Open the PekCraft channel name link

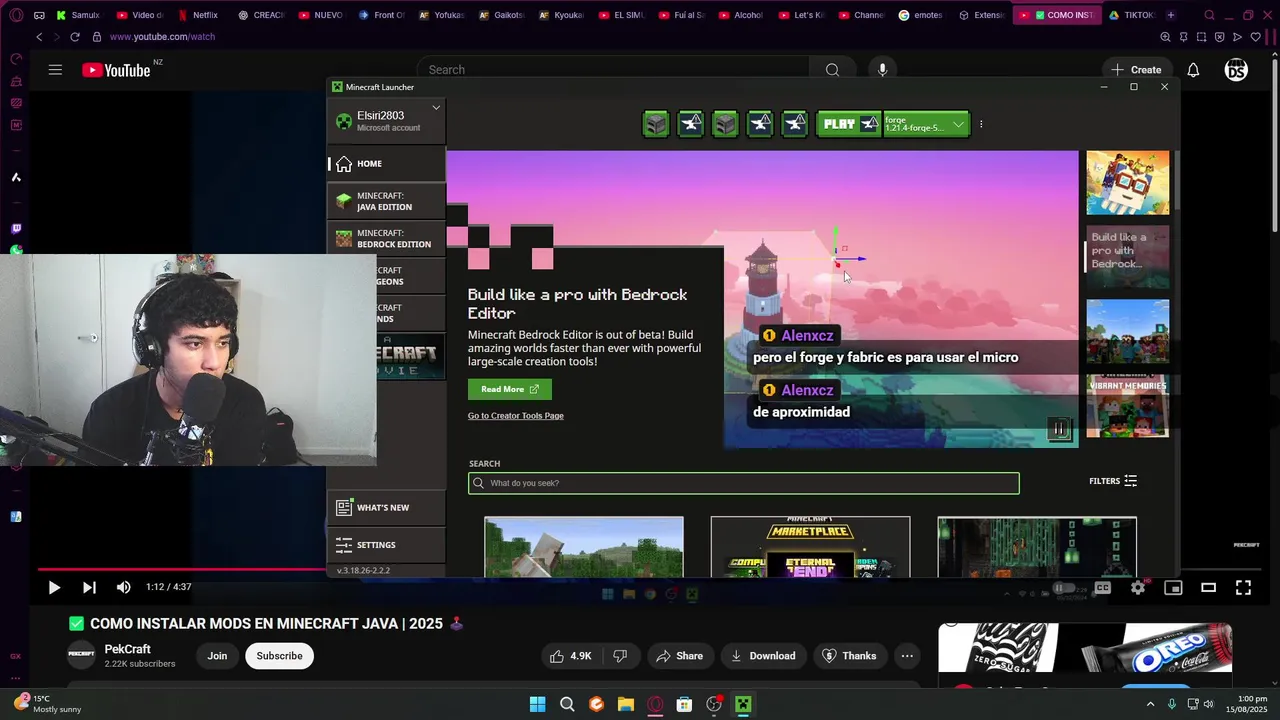(x=128, y=649)
